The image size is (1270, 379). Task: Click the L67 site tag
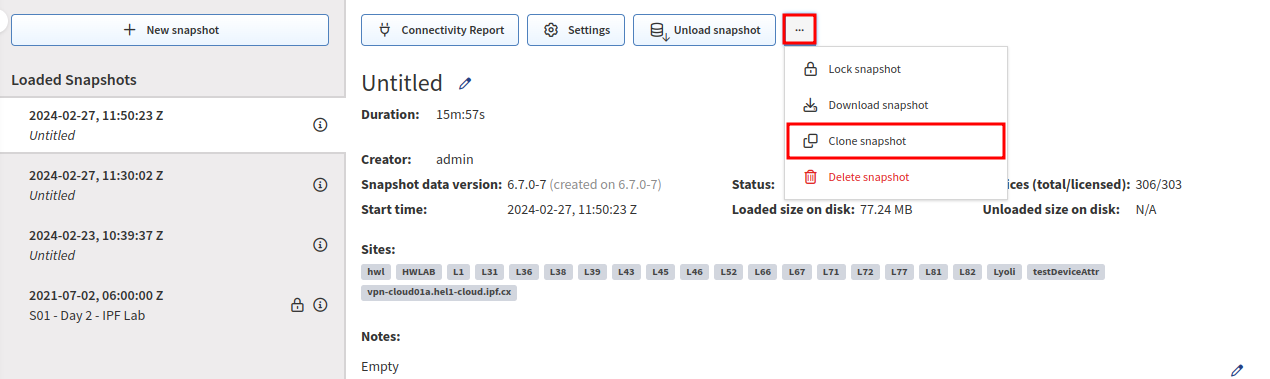pos(797,272)
